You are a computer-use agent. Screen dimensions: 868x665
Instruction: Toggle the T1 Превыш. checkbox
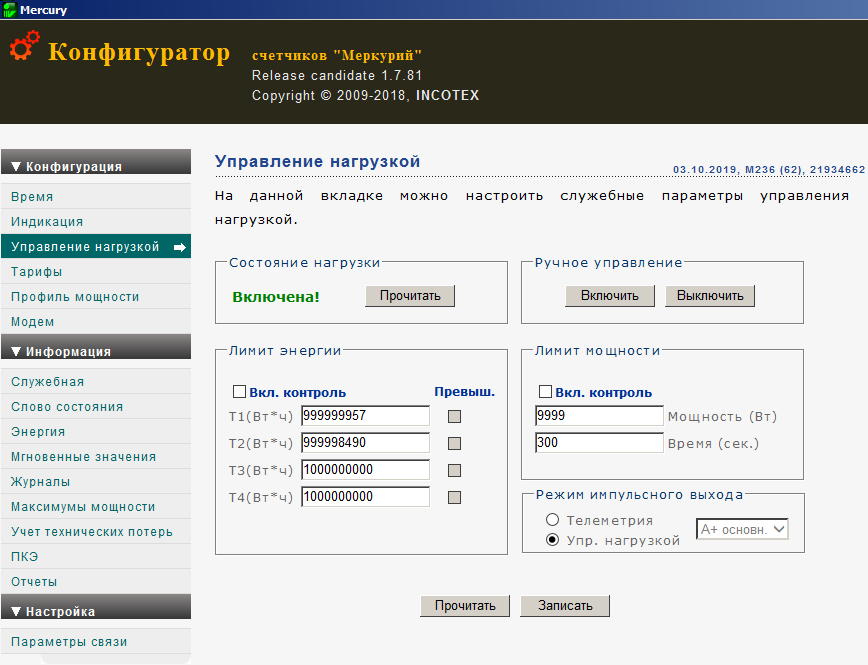[x=454, y=416]
